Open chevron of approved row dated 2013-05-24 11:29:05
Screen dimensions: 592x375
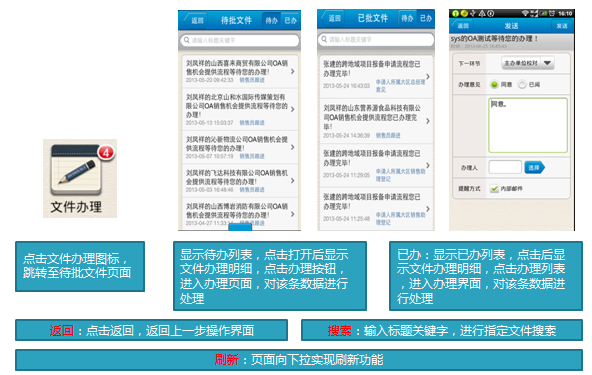[x=428, y=165]
